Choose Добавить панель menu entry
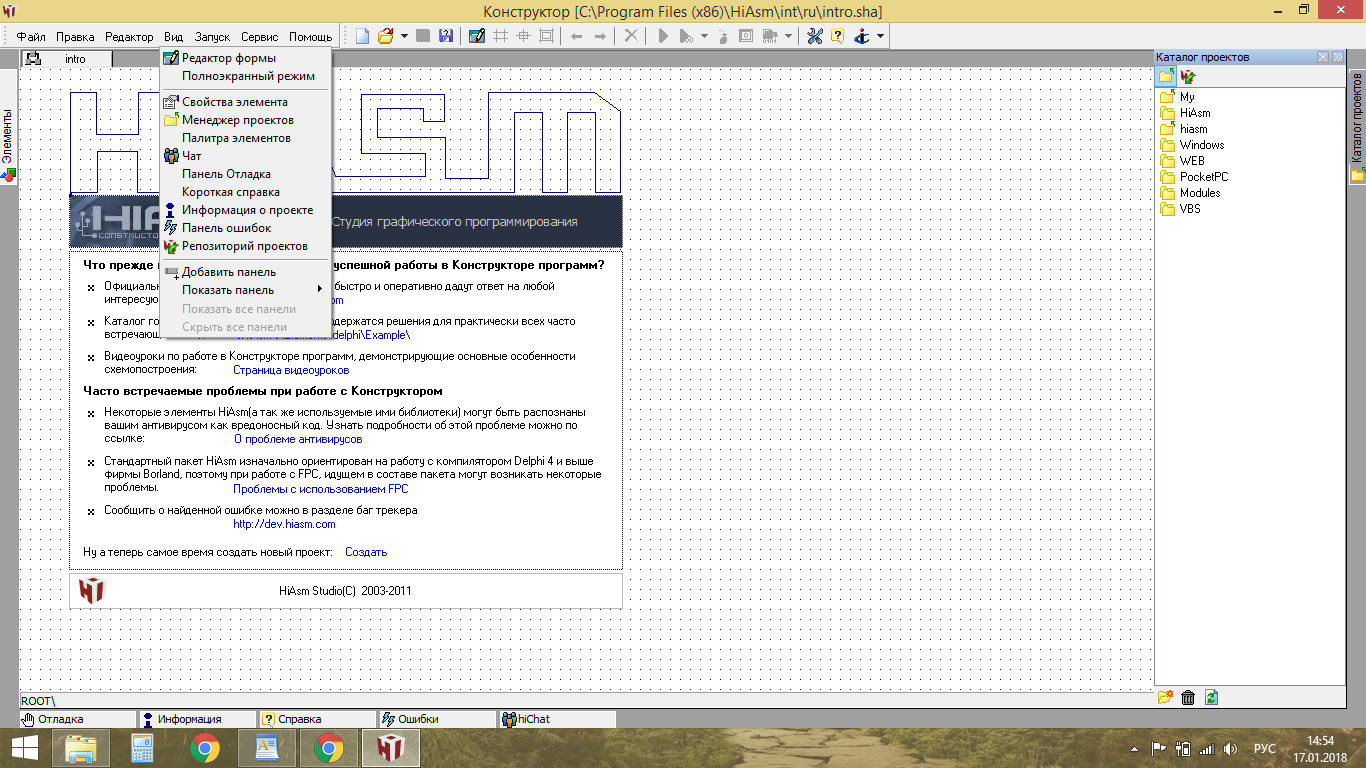The image size is (1366, 768). click(x=245, y=272)
